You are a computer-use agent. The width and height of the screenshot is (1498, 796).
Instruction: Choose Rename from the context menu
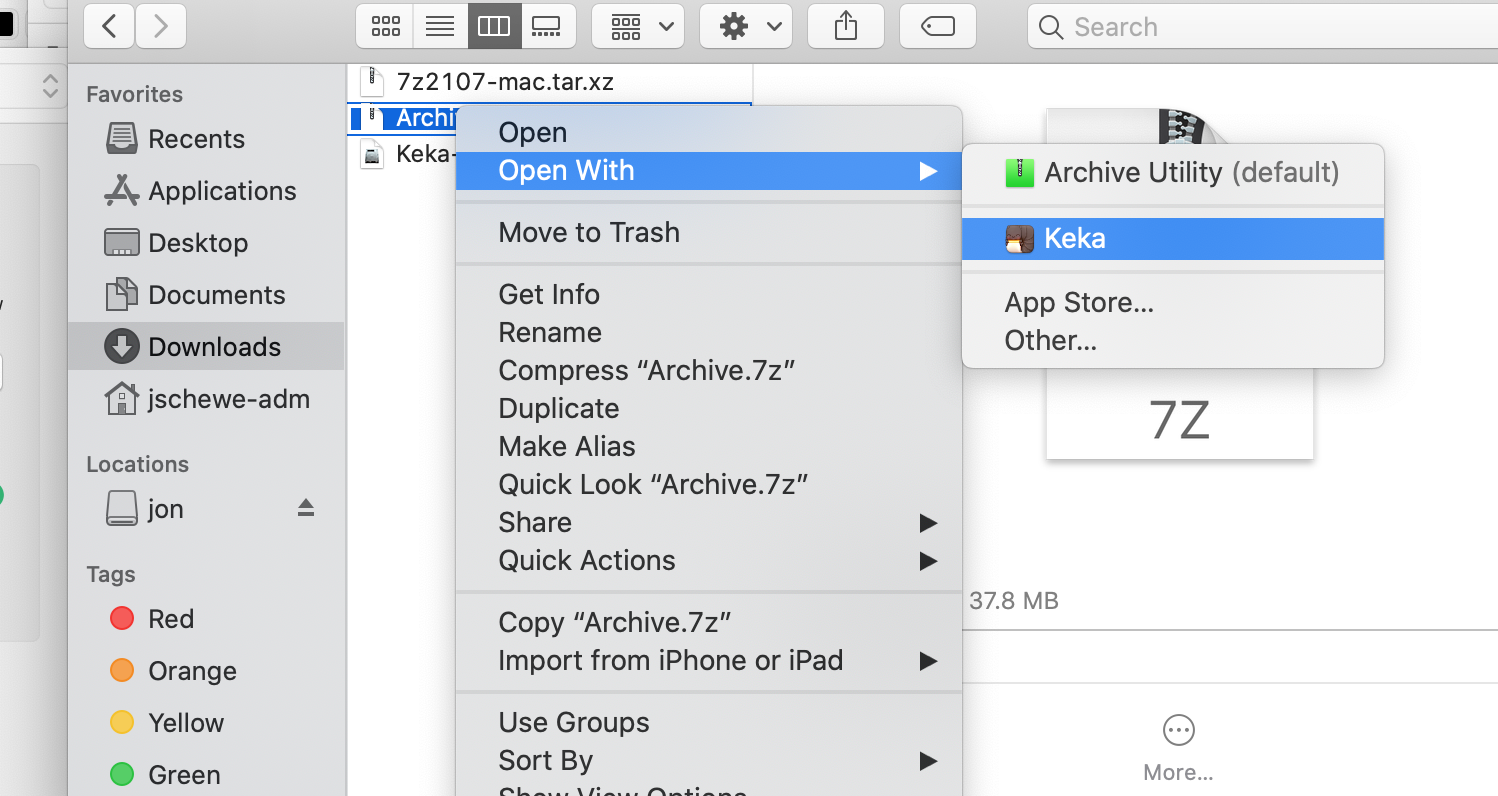click(709, 332)
